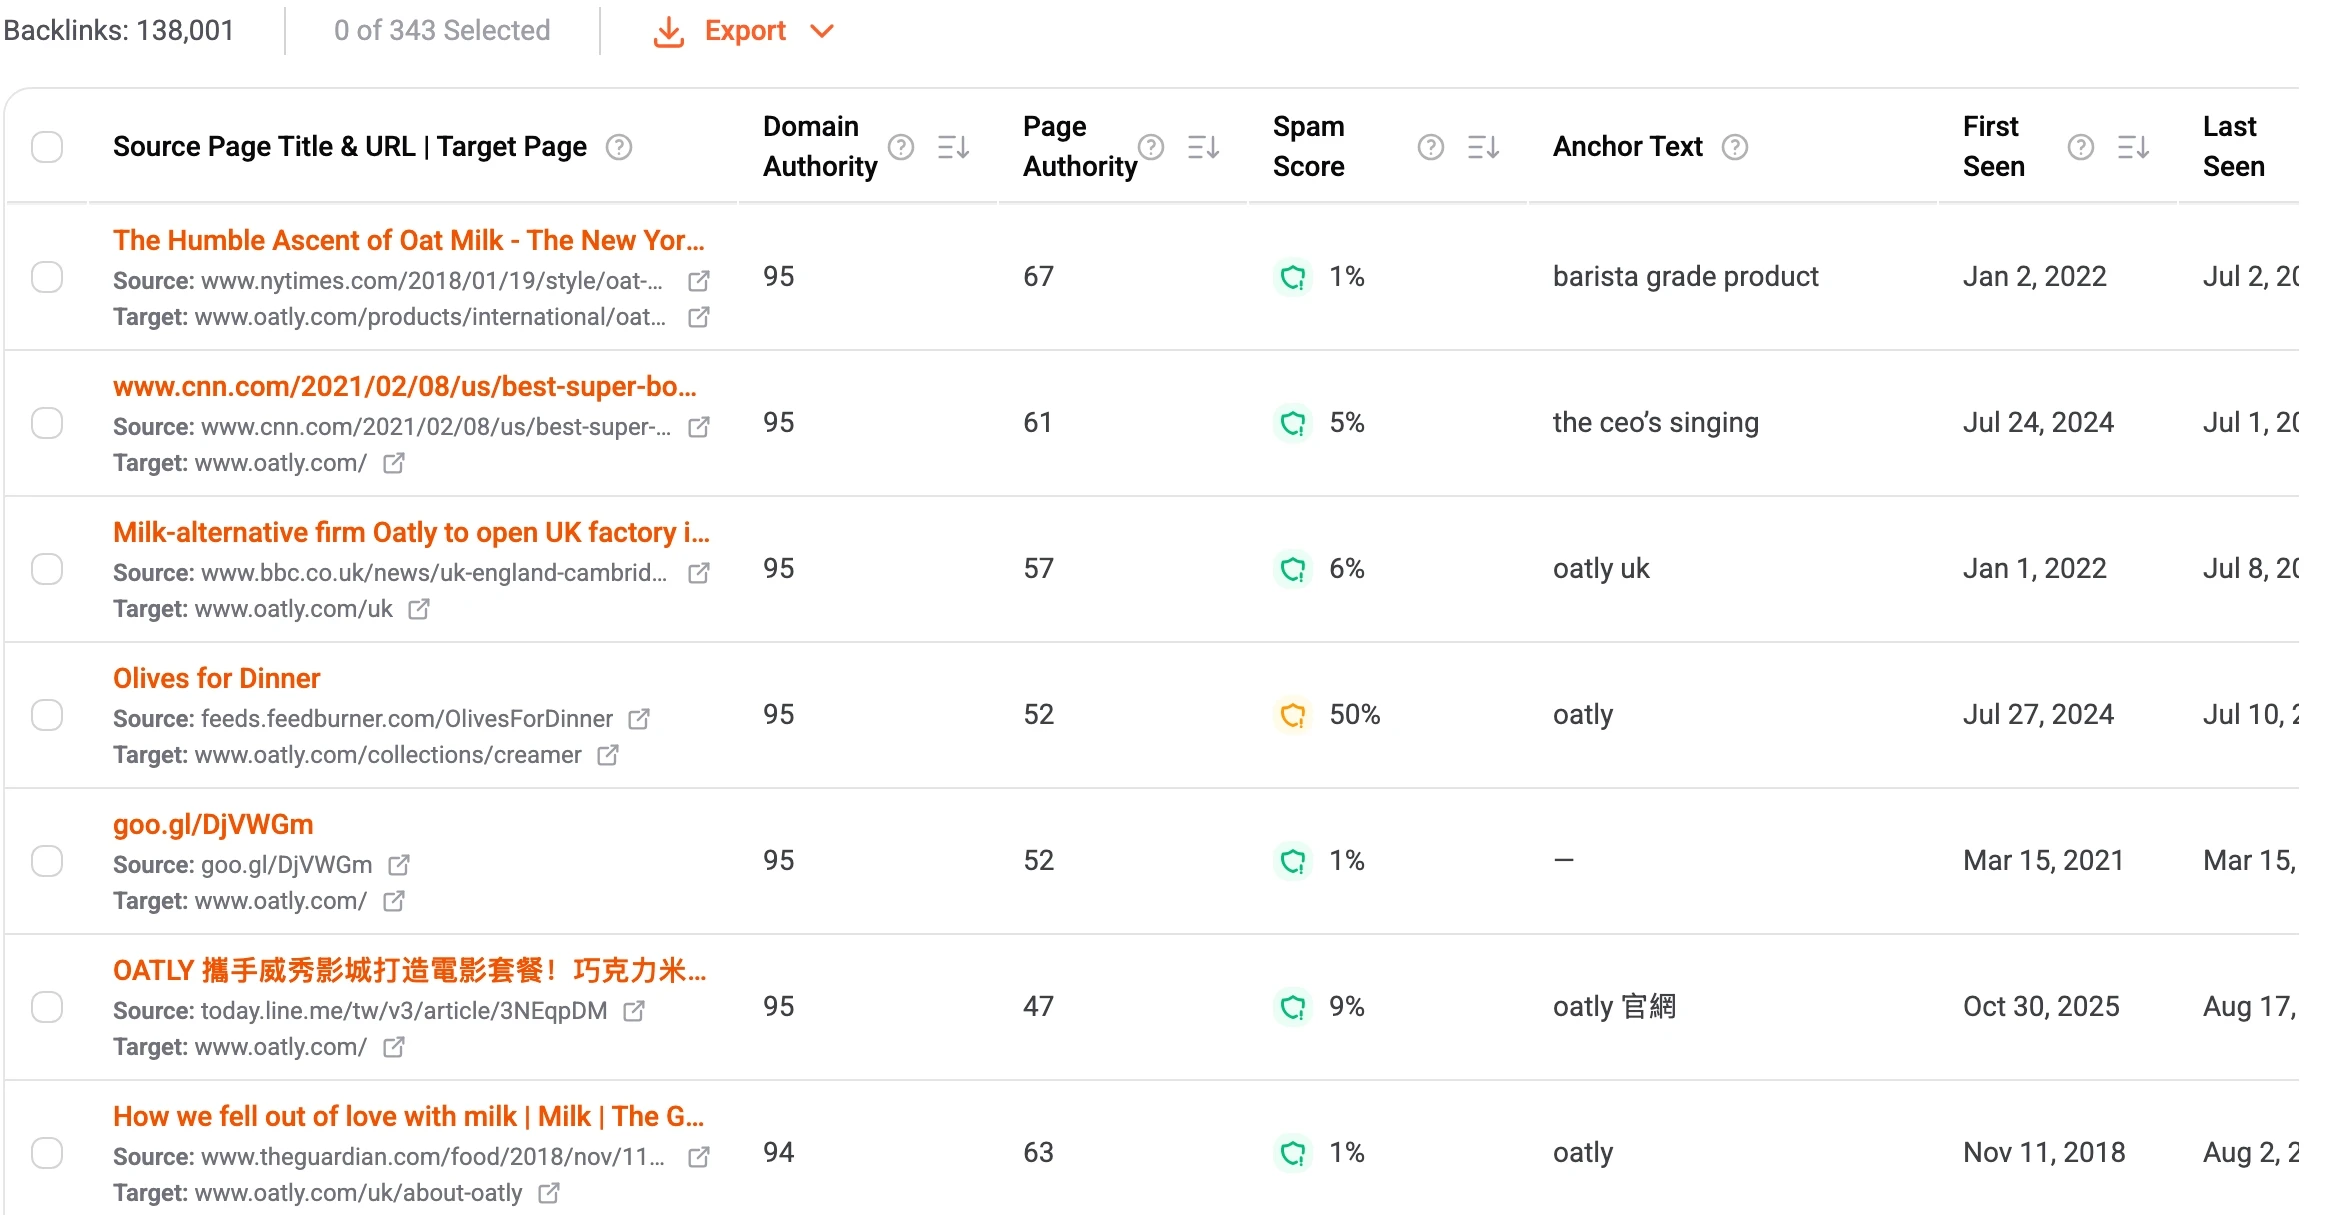Viewport: 2329px width, 1215px height.
Task: Open the goo.gl/DjVWGm title link
Action: click(213, 824)
